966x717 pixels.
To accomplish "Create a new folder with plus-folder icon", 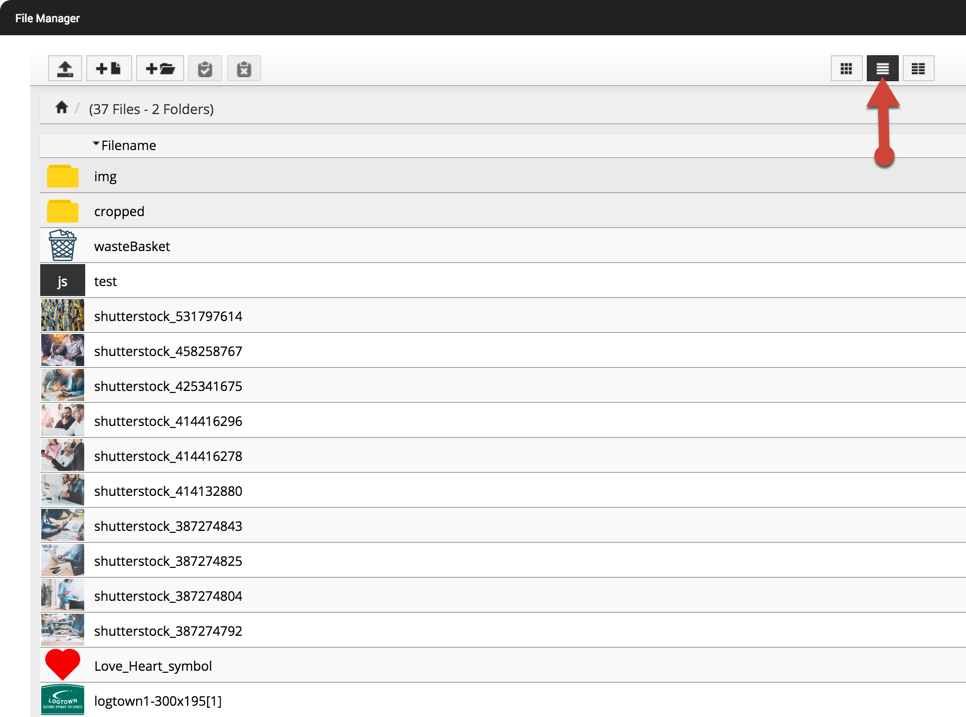I will (160, 68).
